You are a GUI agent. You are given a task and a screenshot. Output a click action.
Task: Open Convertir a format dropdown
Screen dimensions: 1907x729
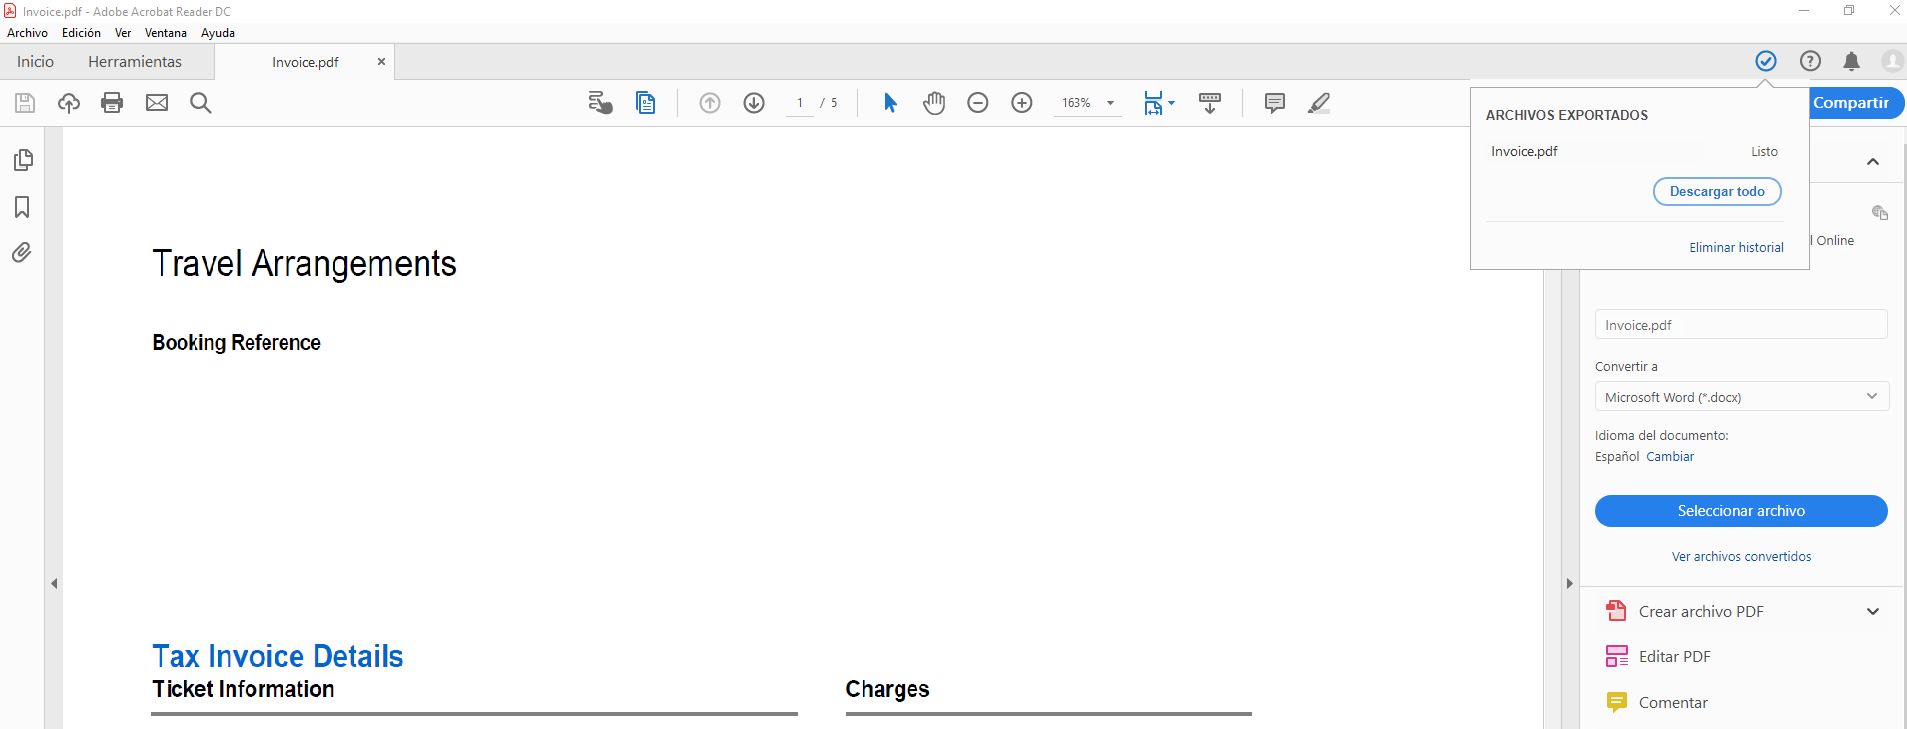1741,397
